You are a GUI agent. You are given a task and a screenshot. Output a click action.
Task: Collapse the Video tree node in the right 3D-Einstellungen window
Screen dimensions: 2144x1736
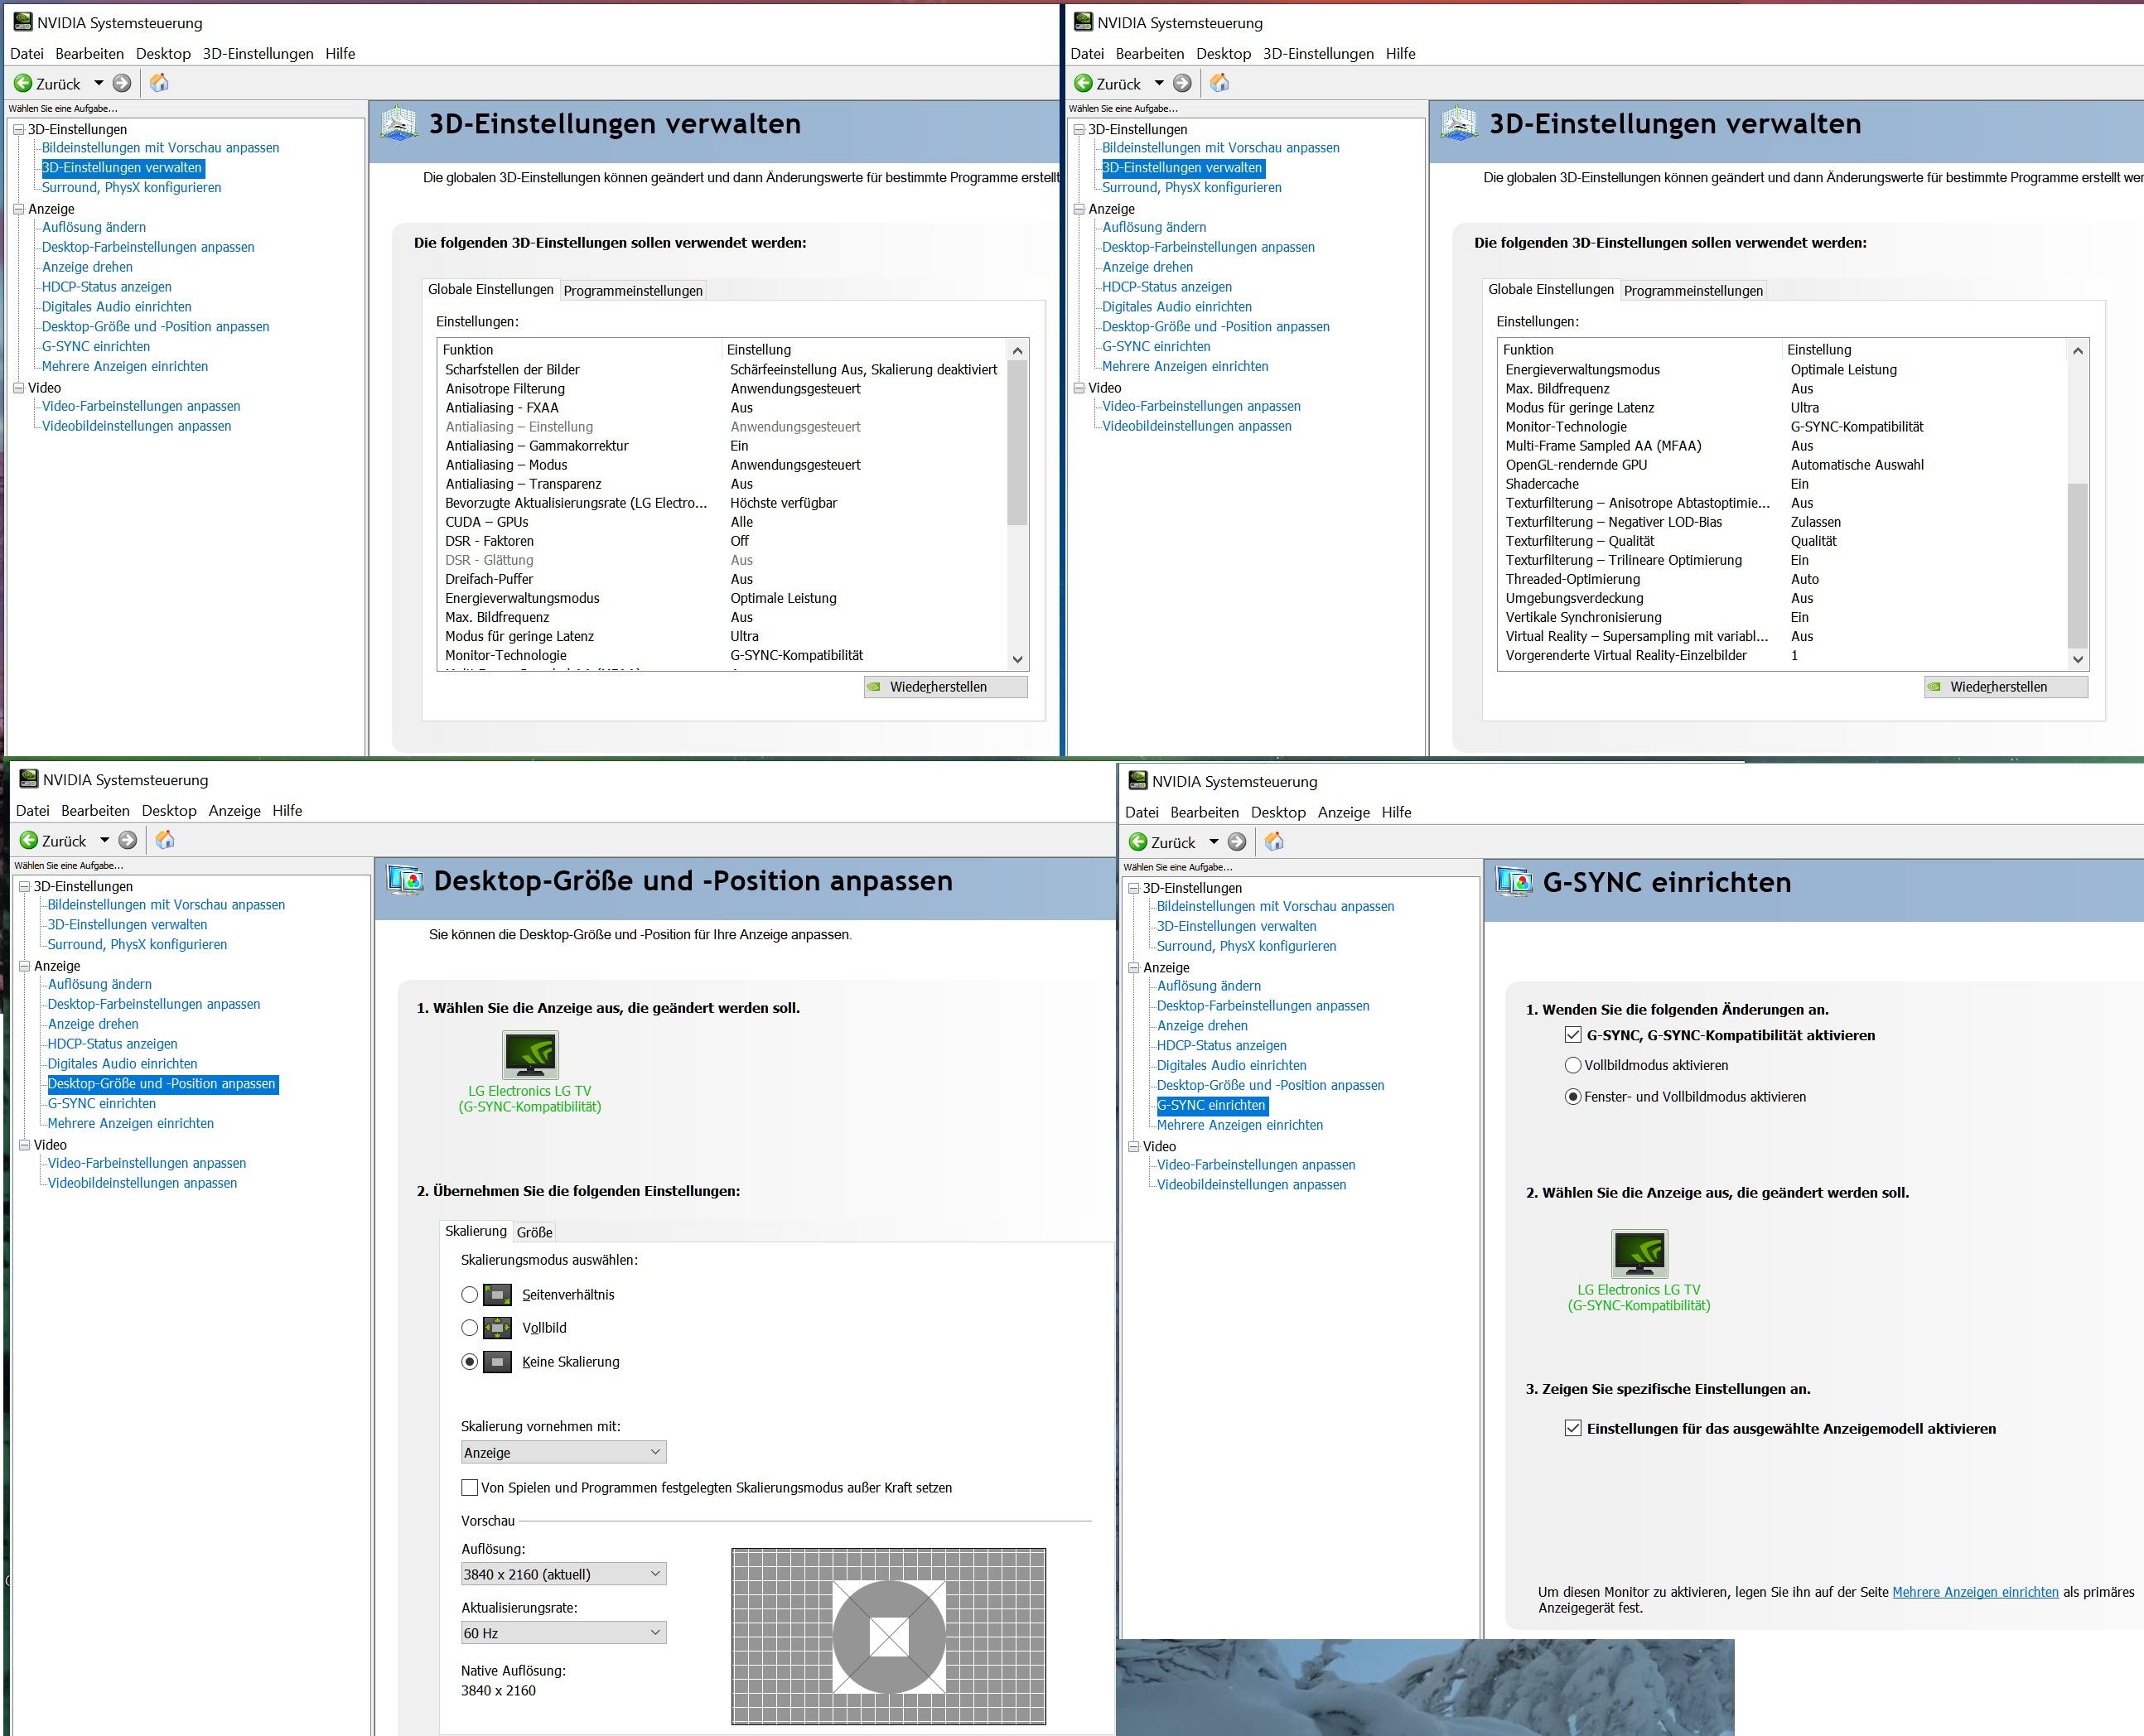point(1078,388)
